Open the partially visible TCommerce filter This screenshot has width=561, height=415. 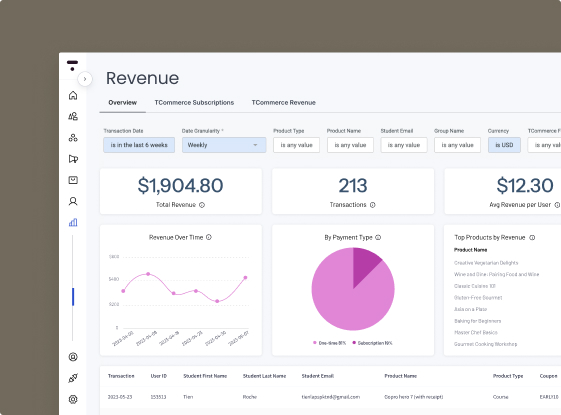click(x=544, y=145)
